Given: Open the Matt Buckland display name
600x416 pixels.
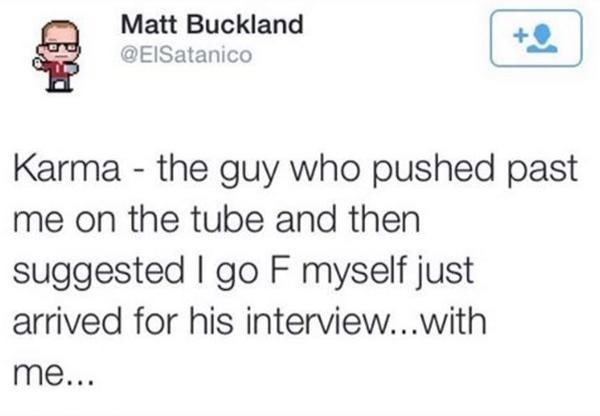Looking at the screenshot, I should pos(212,24).
